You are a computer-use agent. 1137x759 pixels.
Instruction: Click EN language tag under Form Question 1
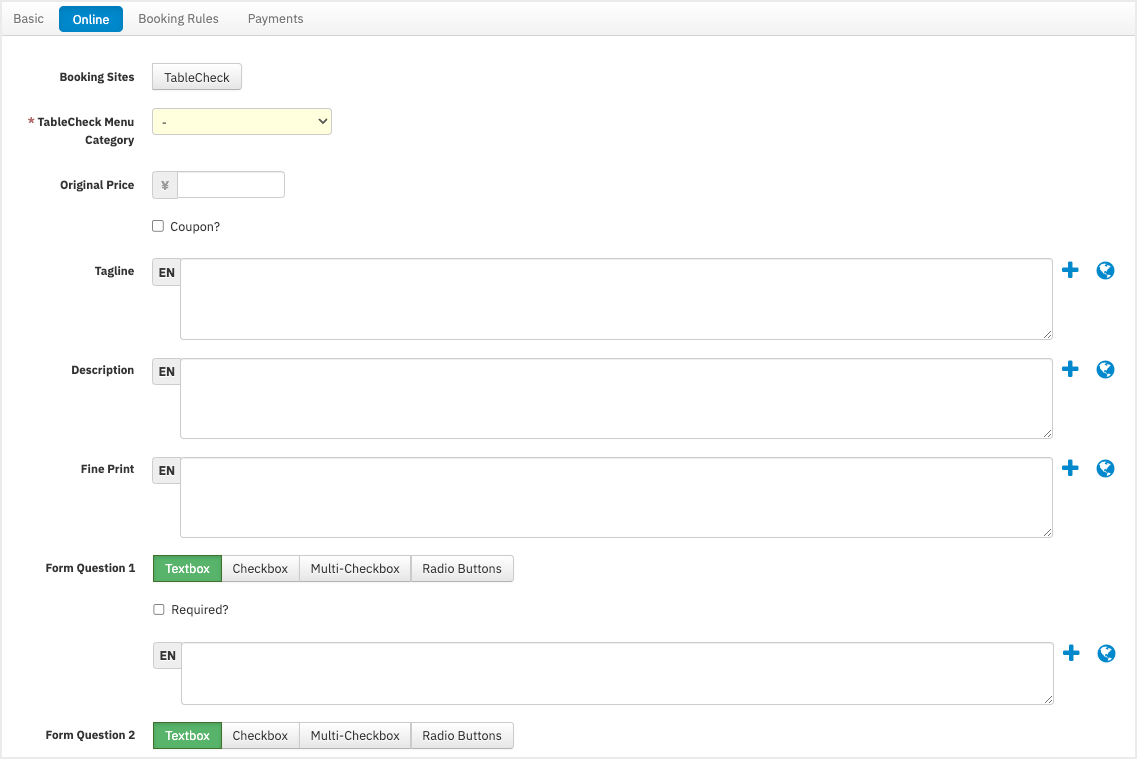[168, 655]
